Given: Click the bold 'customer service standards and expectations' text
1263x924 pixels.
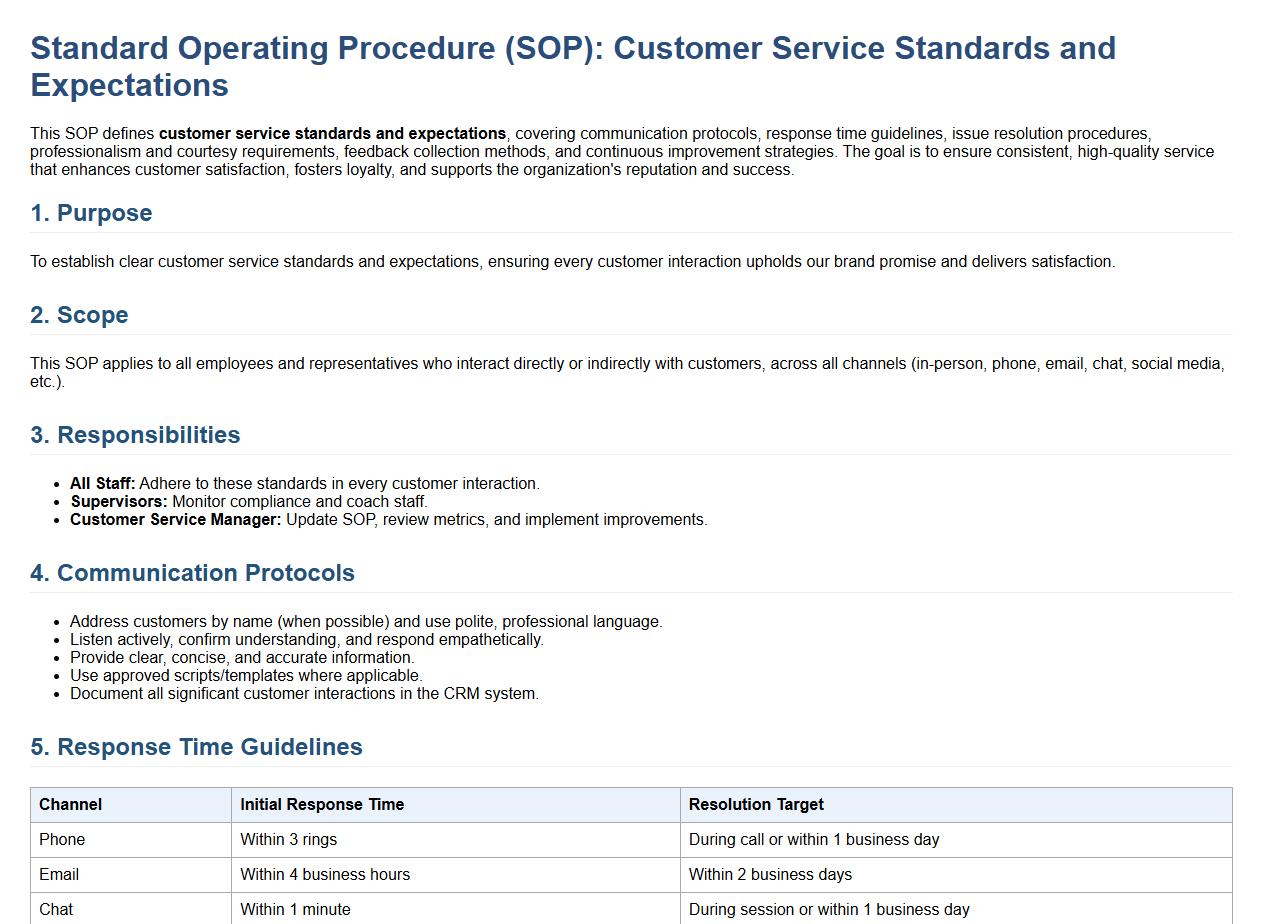Looking at the screenshot, I should 332,134.
